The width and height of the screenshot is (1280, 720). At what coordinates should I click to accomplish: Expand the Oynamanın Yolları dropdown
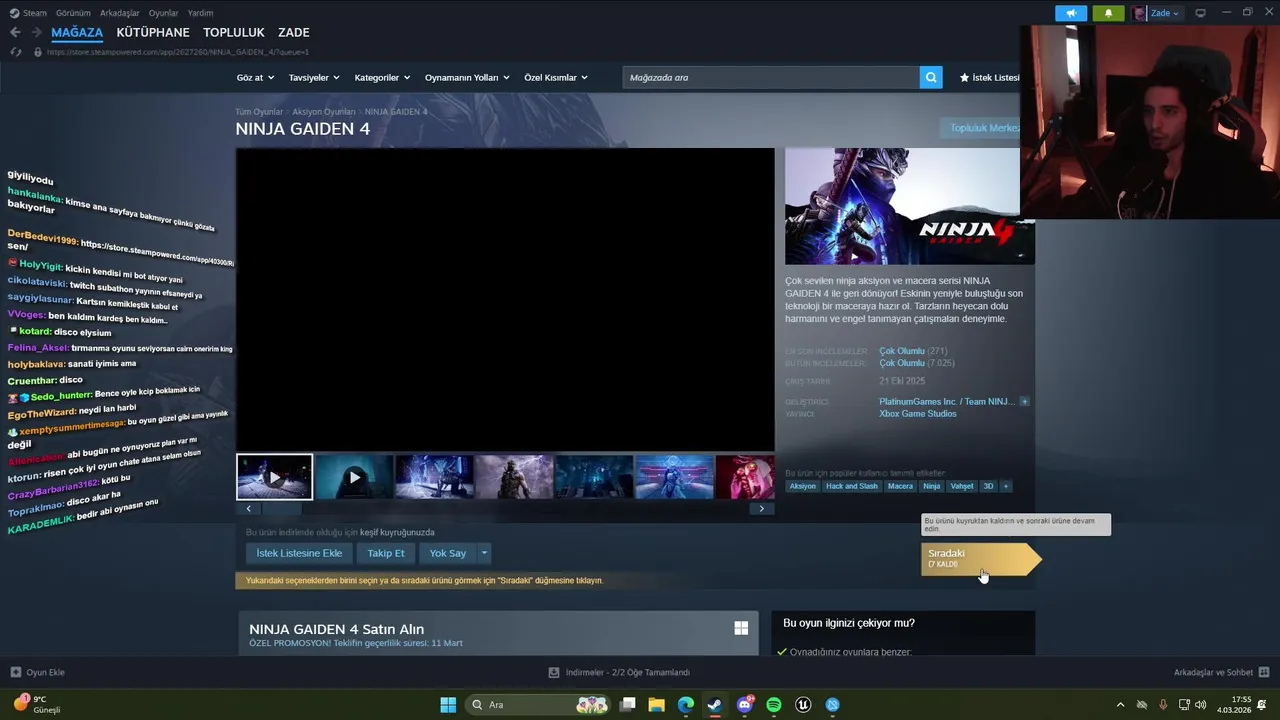click(x=467, y=77)
